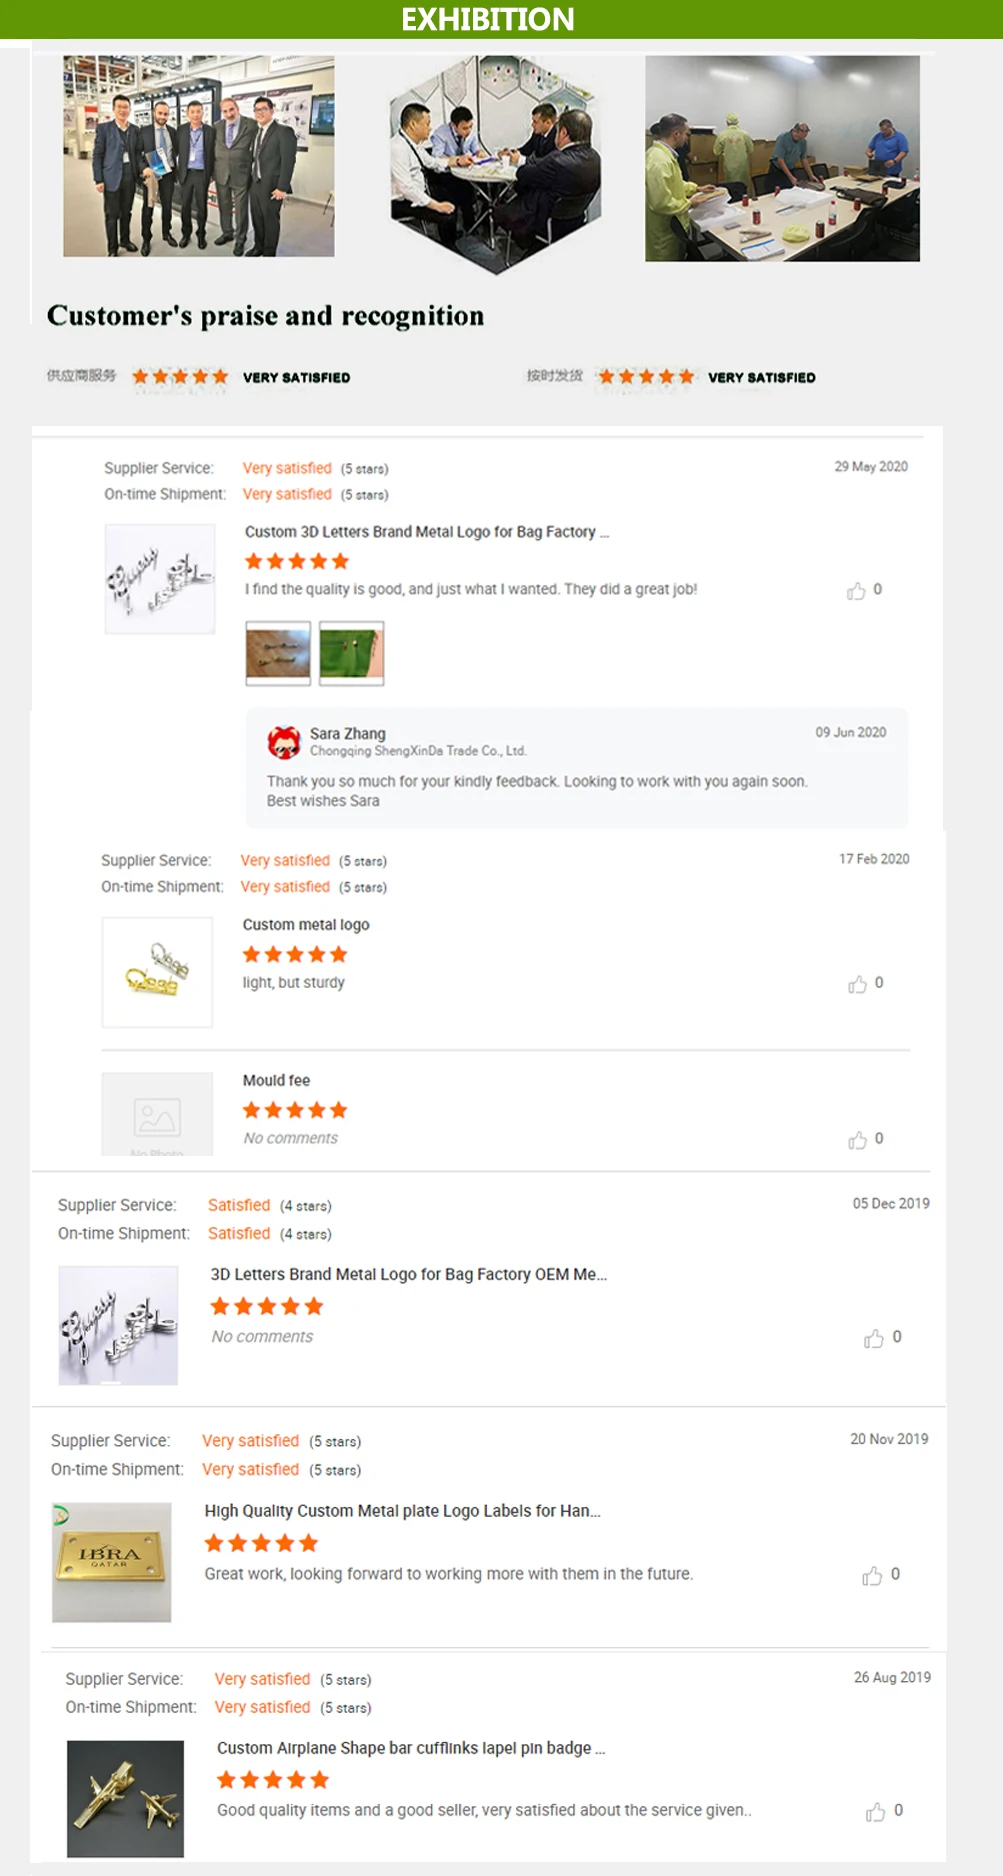This screenshot has height=1876, width=1003.
Task: Like the airplane cufflinks review
Action: pyautogui.click(x=875, y=1812)
